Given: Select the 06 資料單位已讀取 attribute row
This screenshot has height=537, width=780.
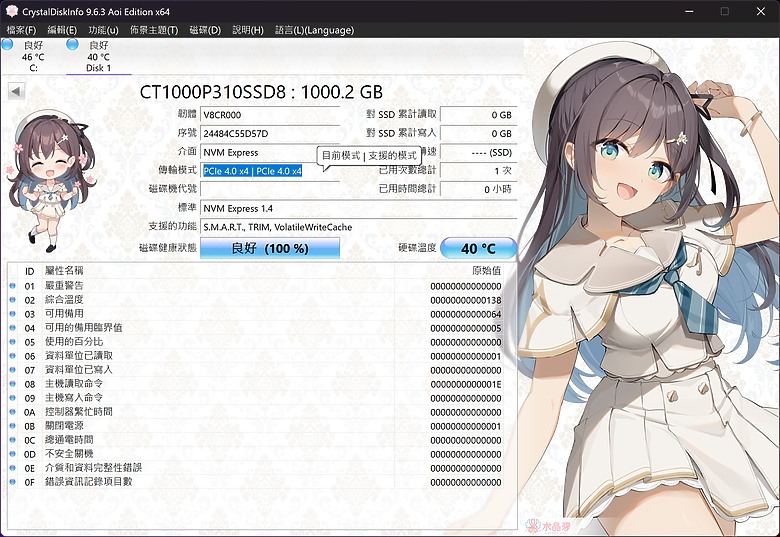Looking at the screenshot, I should (256, 356).
